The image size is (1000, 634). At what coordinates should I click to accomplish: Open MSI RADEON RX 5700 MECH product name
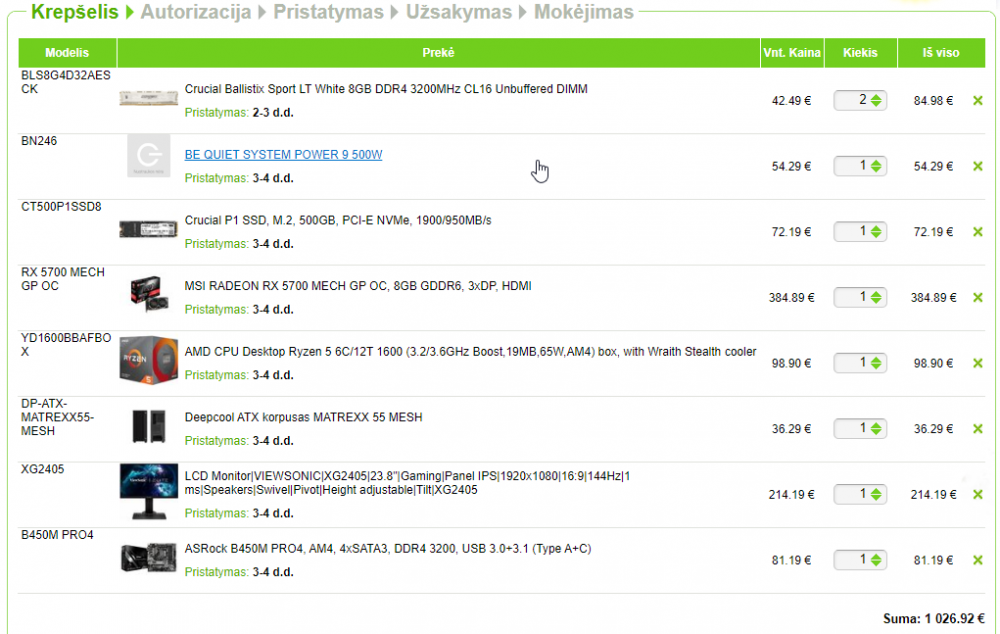coord(358,286)
